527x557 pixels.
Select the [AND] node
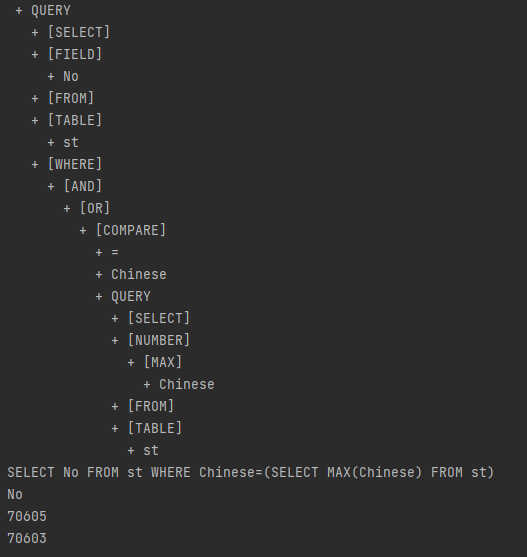[x=83, y=186]
